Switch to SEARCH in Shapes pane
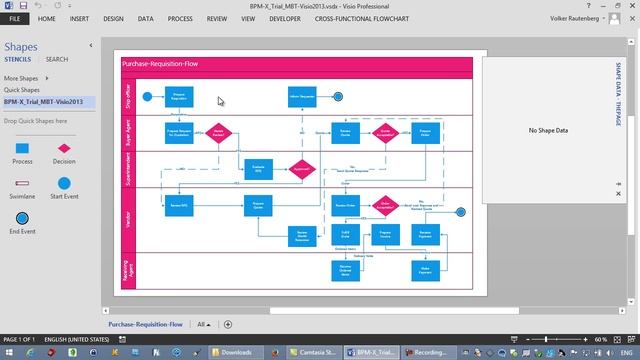640x360 pixels. (57, 60)
